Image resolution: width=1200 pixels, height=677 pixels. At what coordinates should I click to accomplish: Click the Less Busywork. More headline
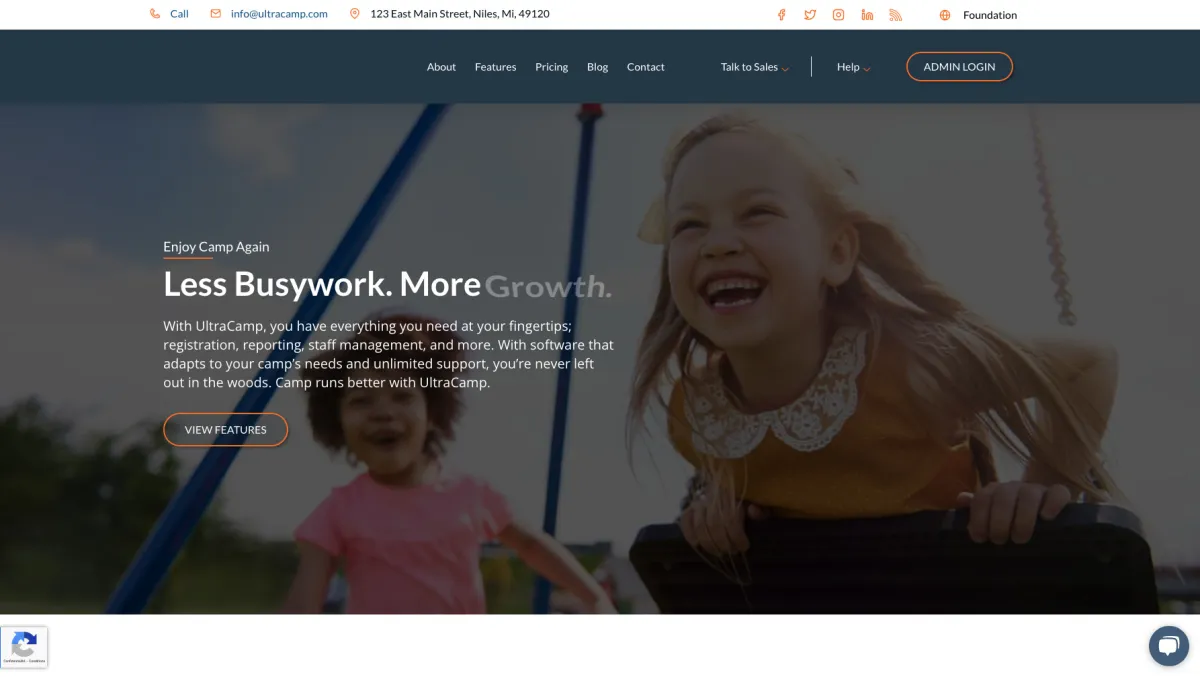coord(322,284)
